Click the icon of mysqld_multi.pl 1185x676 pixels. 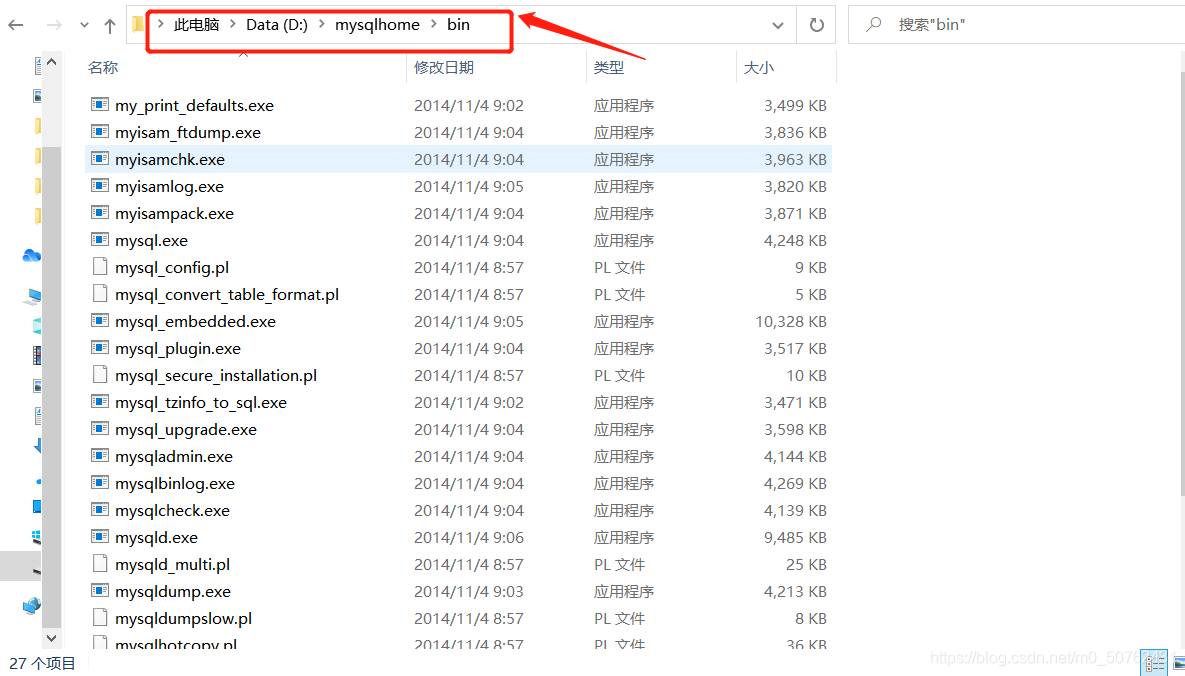coord(100,564)
